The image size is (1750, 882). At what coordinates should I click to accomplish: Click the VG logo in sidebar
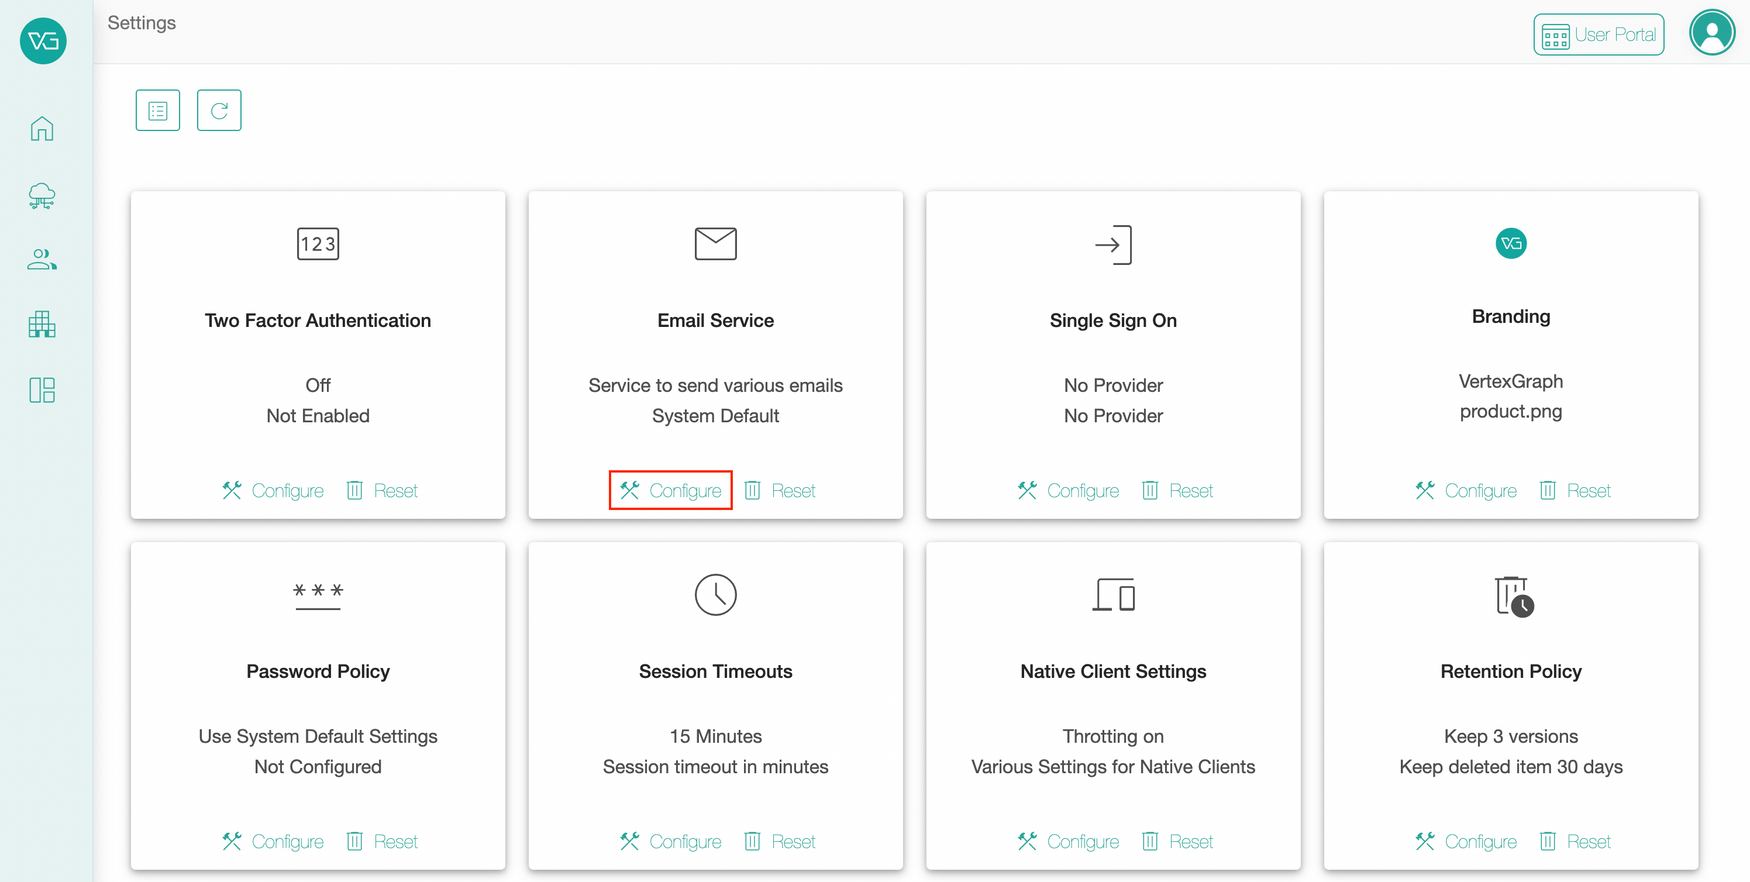[x=43, y=41]
